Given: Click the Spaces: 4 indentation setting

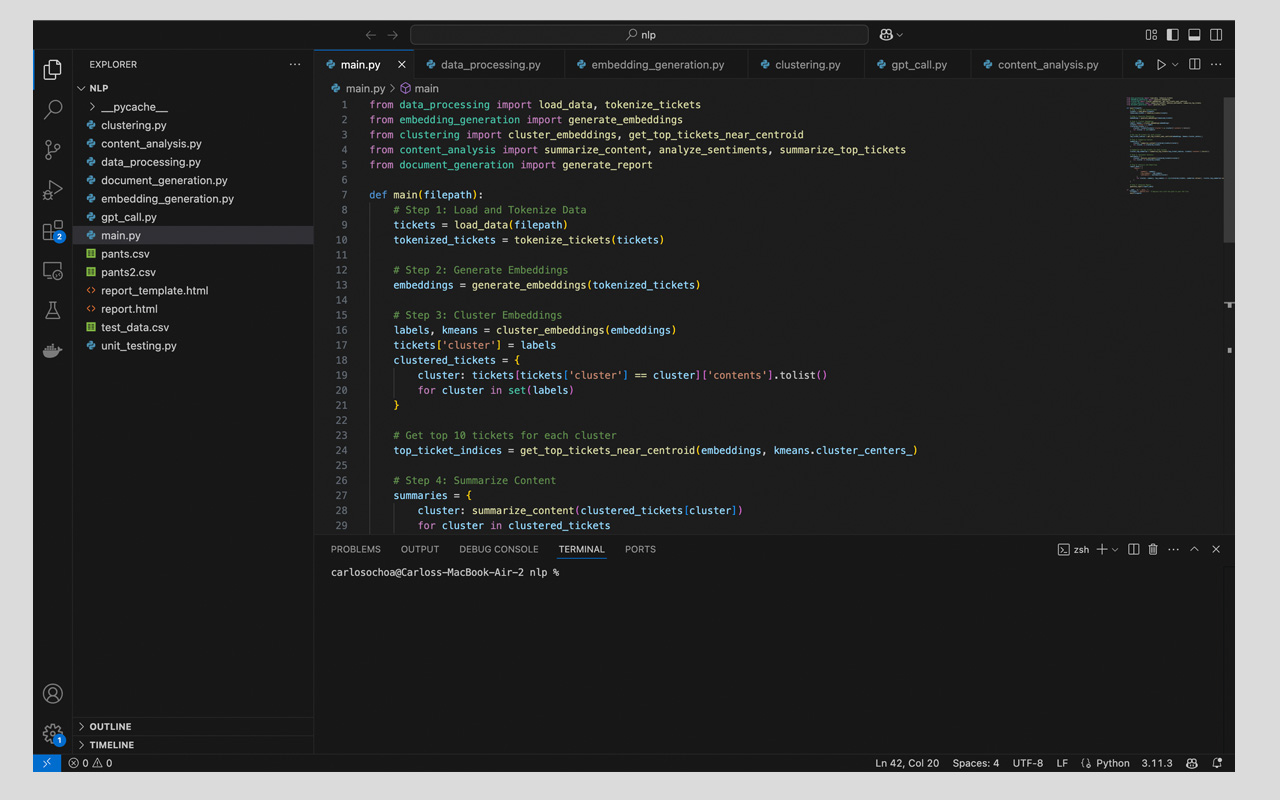Looking at the screenshot, I should click(975, 763).
